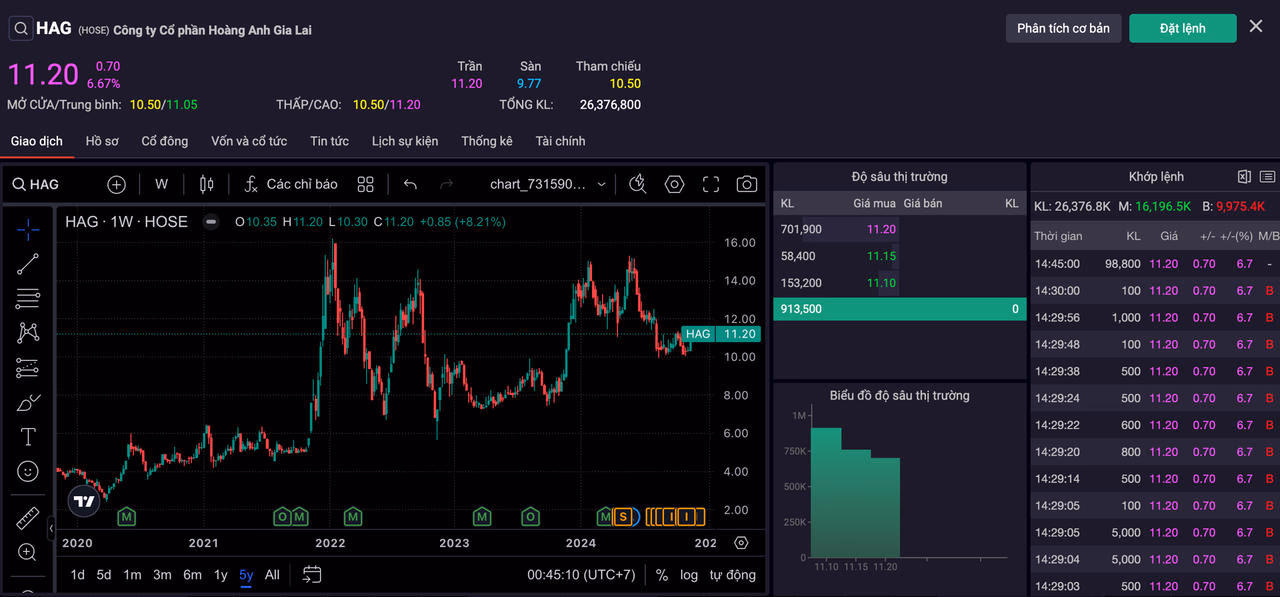
Task: Pick the ruler measure tool
Action: point(28,518)
